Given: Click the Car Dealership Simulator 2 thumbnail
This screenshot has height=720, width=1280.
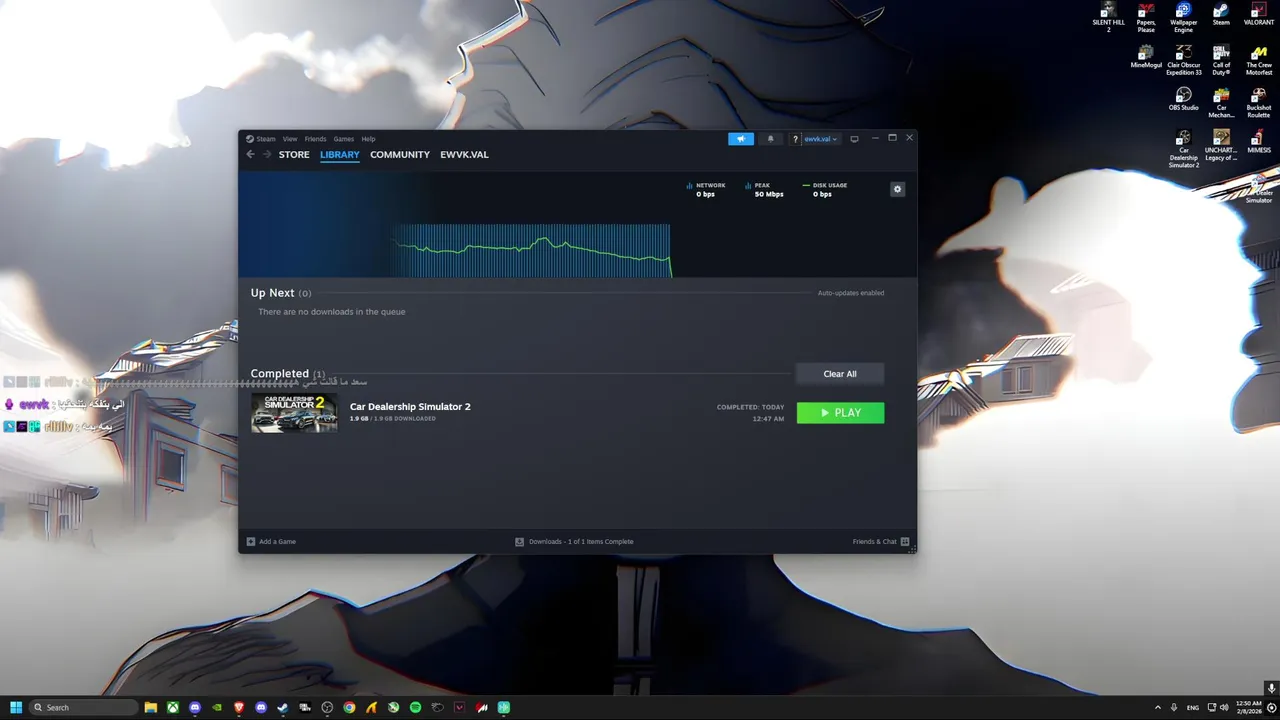Looking at the screenshot, I should click(x=294, y=413).
